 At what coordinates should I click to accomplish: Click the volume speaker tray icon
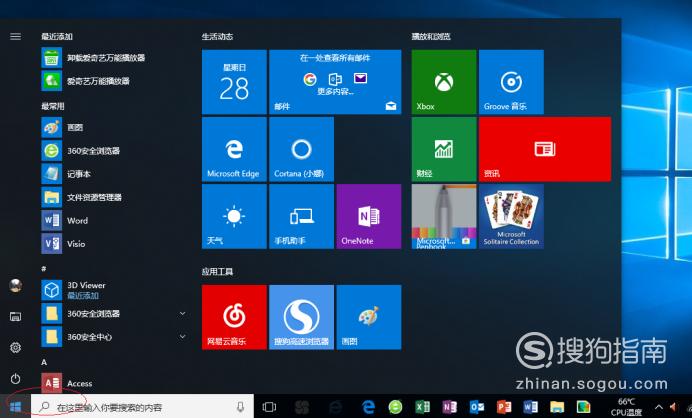pos(673,407)
